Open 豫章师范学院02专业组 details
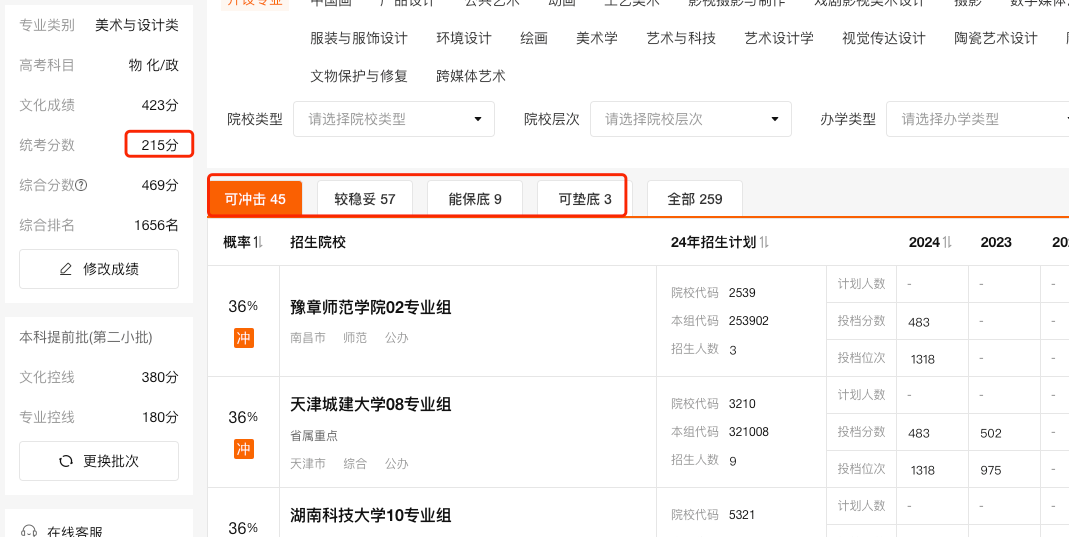 (x=370, y=307)
